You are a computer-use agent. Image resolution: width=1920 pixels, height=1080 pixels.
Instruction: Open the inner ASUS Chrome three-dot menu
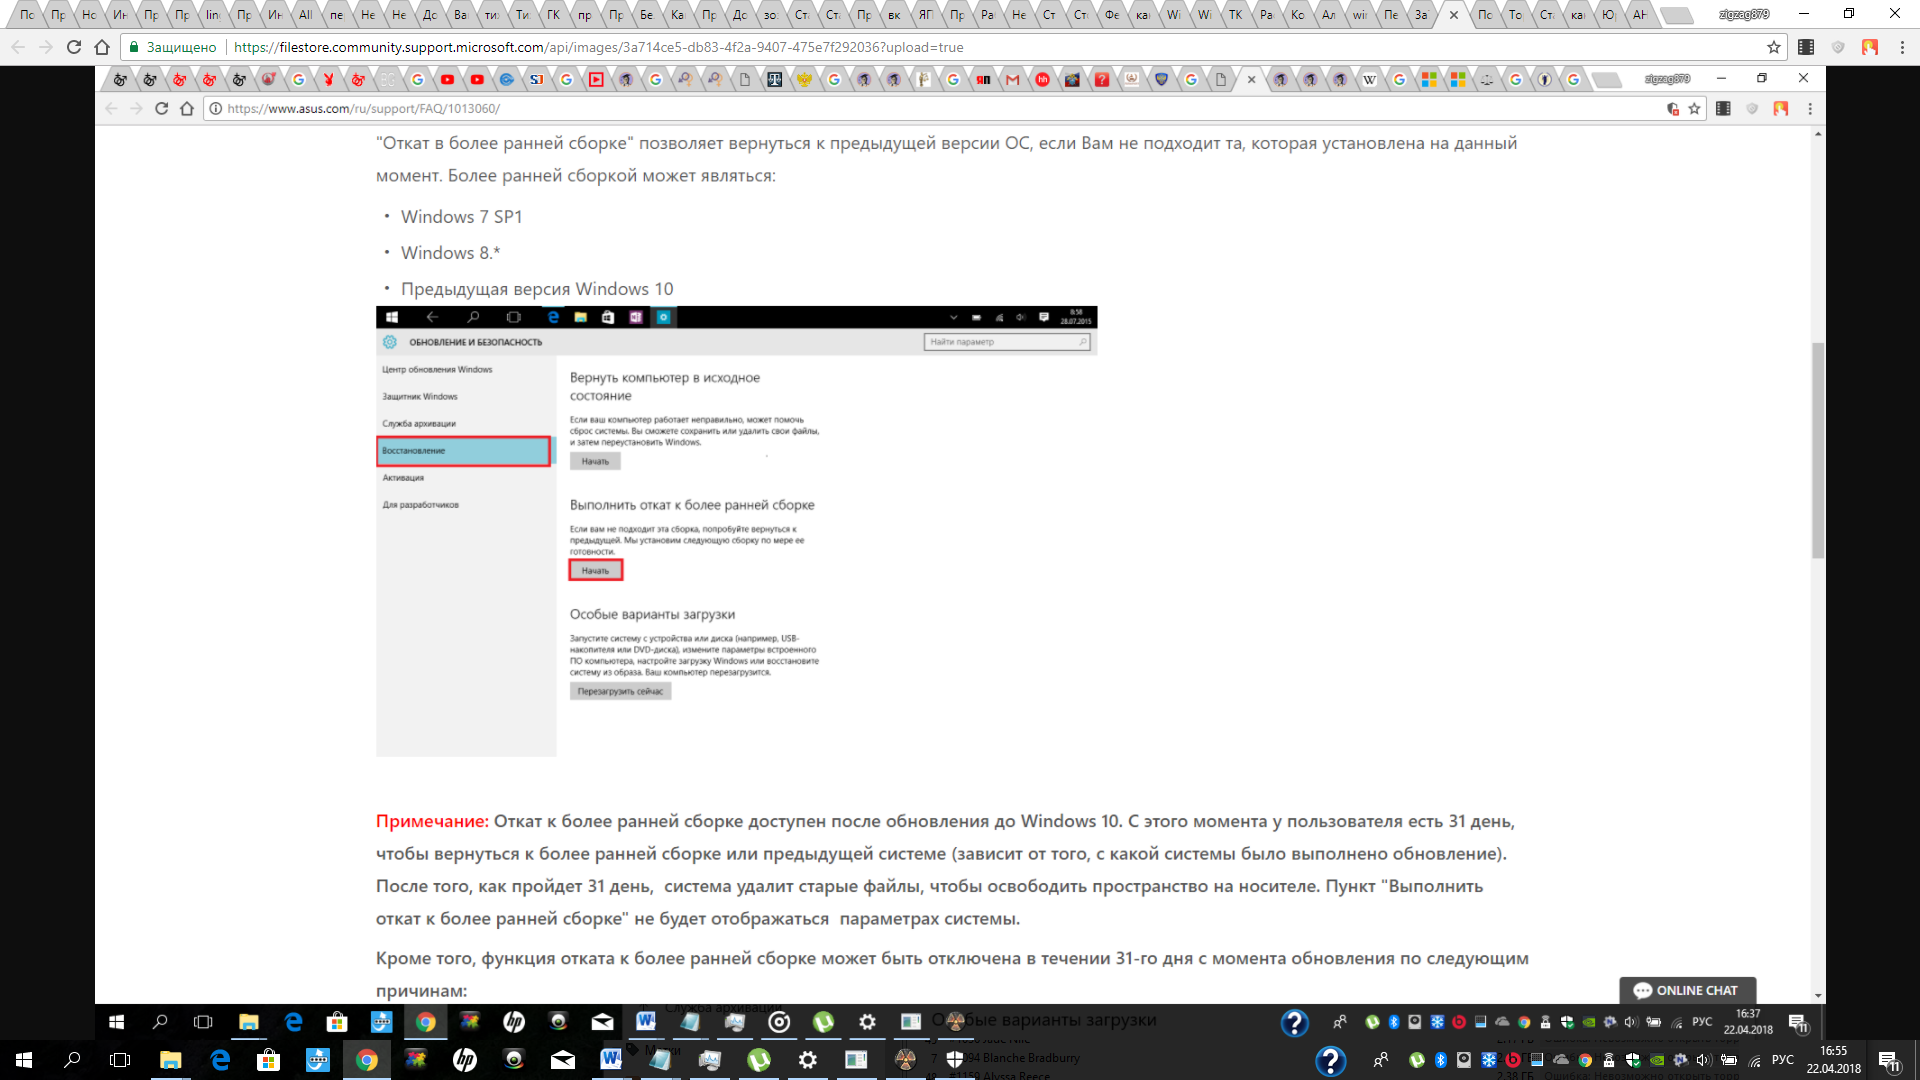1810,108
